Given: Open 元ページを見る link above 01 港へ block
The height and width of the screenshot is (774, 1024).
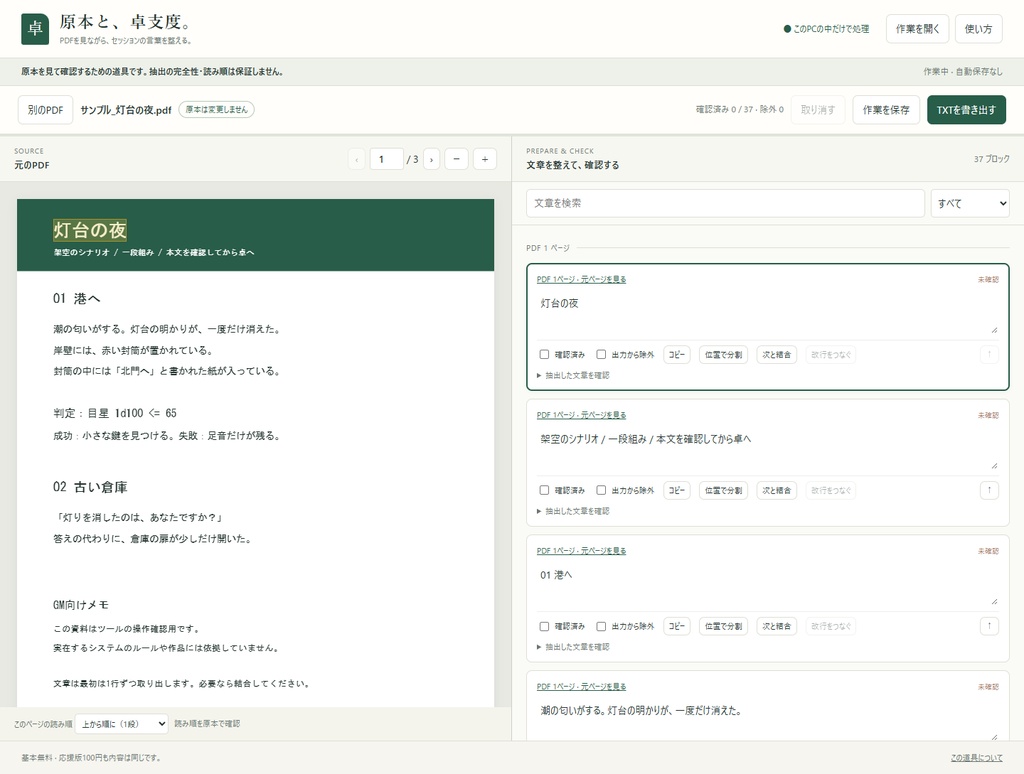Looking at the screenshot, I should point(581,551).
